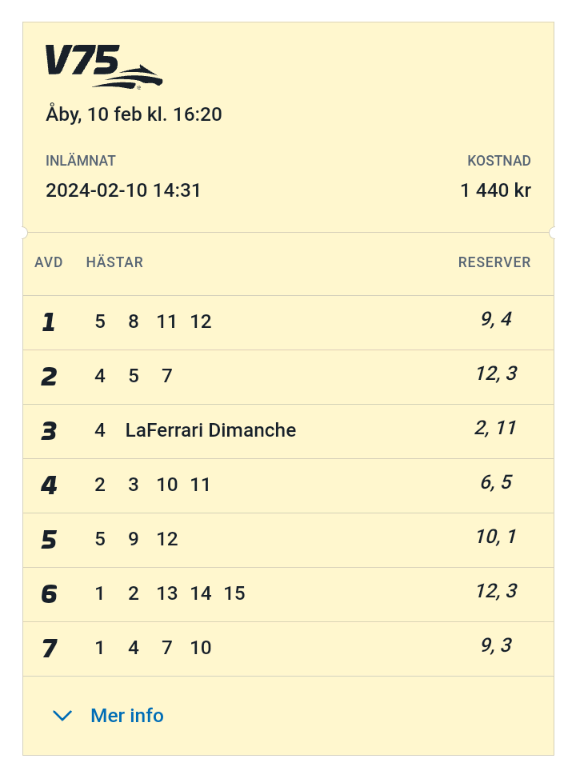The image size is (576, 772).
Task: Click reserves 9, 4 in race 1
Action: pyautogui.click(x=496, y=319)
